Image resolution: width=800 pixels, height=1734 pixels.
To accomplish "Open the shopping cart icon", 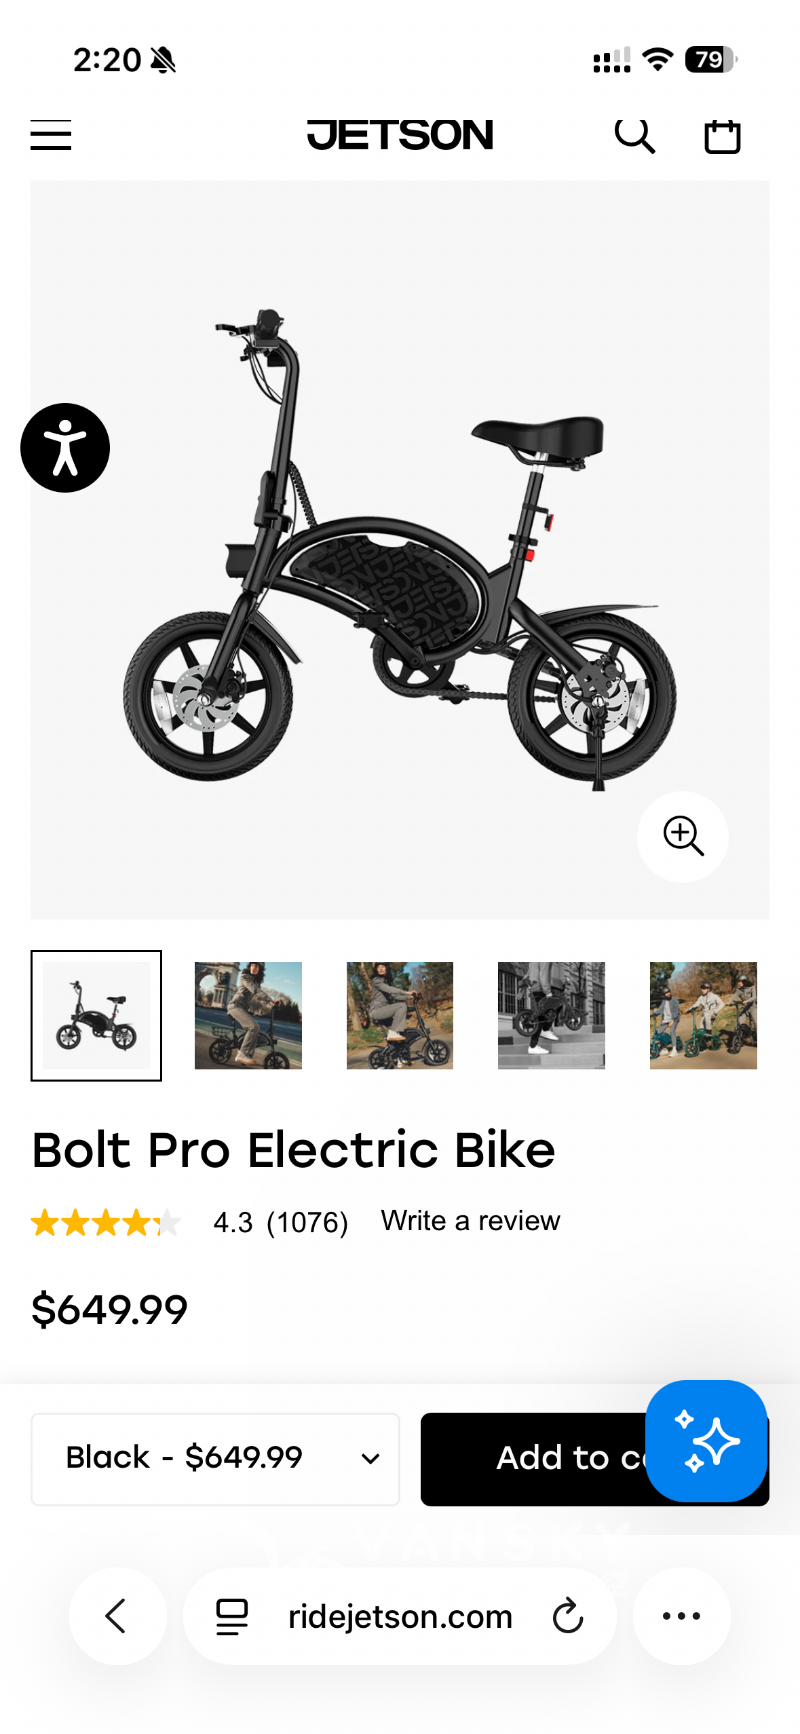I will pos(722,136).
